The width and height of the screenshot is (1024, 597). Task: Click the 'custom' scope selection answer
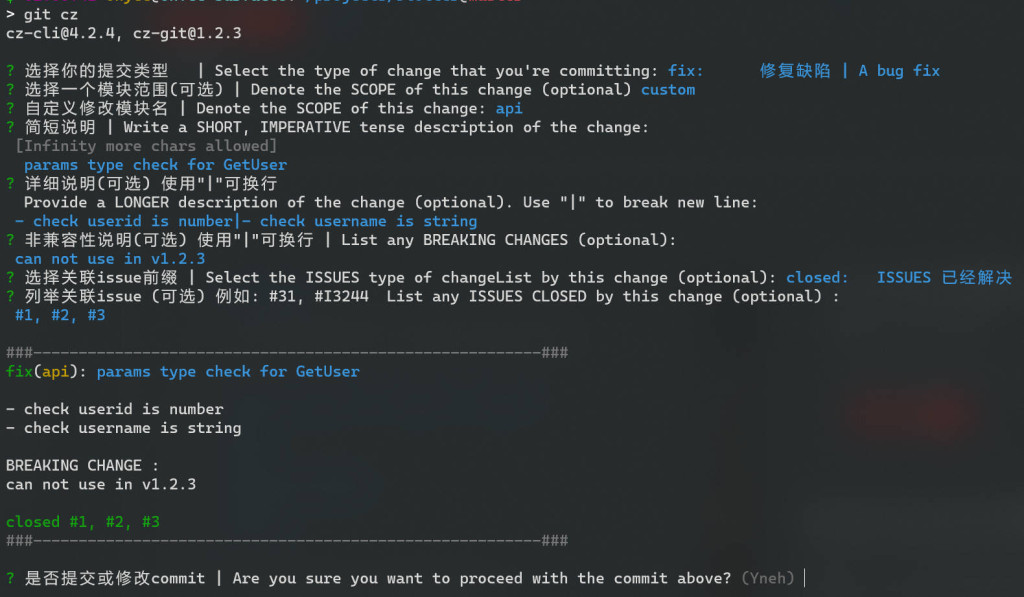point(668,90)
